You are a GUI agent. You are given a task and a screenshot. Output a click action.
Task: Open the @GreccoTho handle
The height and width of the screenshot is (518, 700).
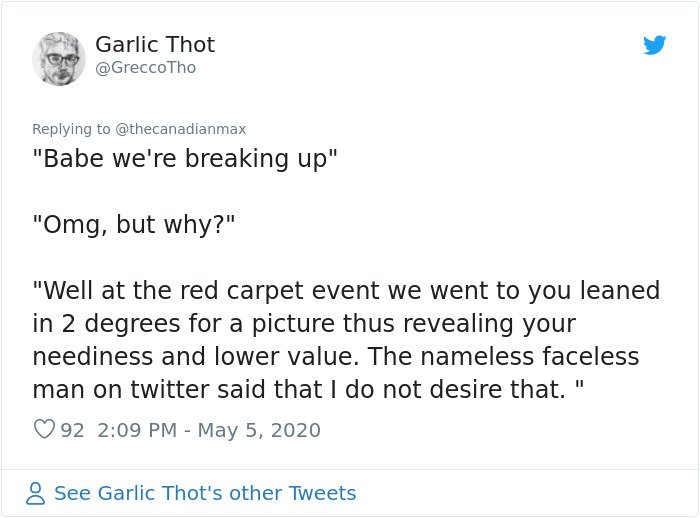coord(145,68)
